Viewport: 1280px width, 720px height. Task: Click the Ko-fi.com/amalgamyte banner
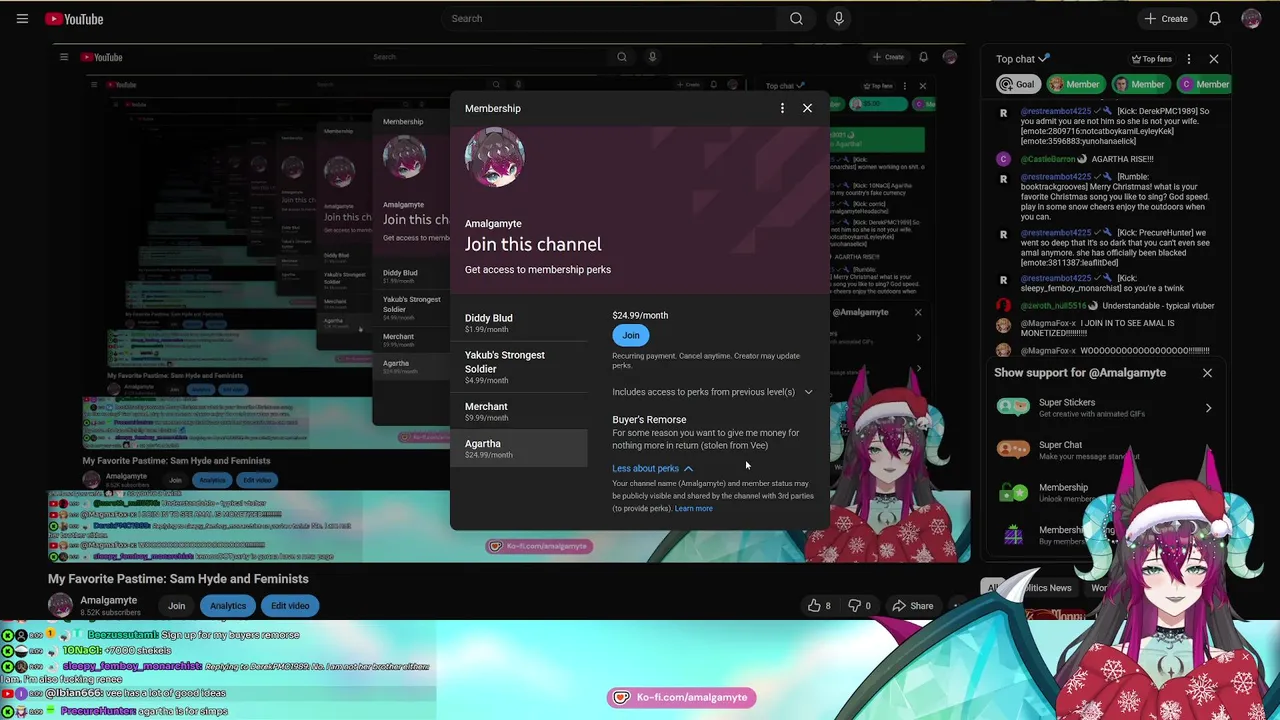[x=681, y=697]
